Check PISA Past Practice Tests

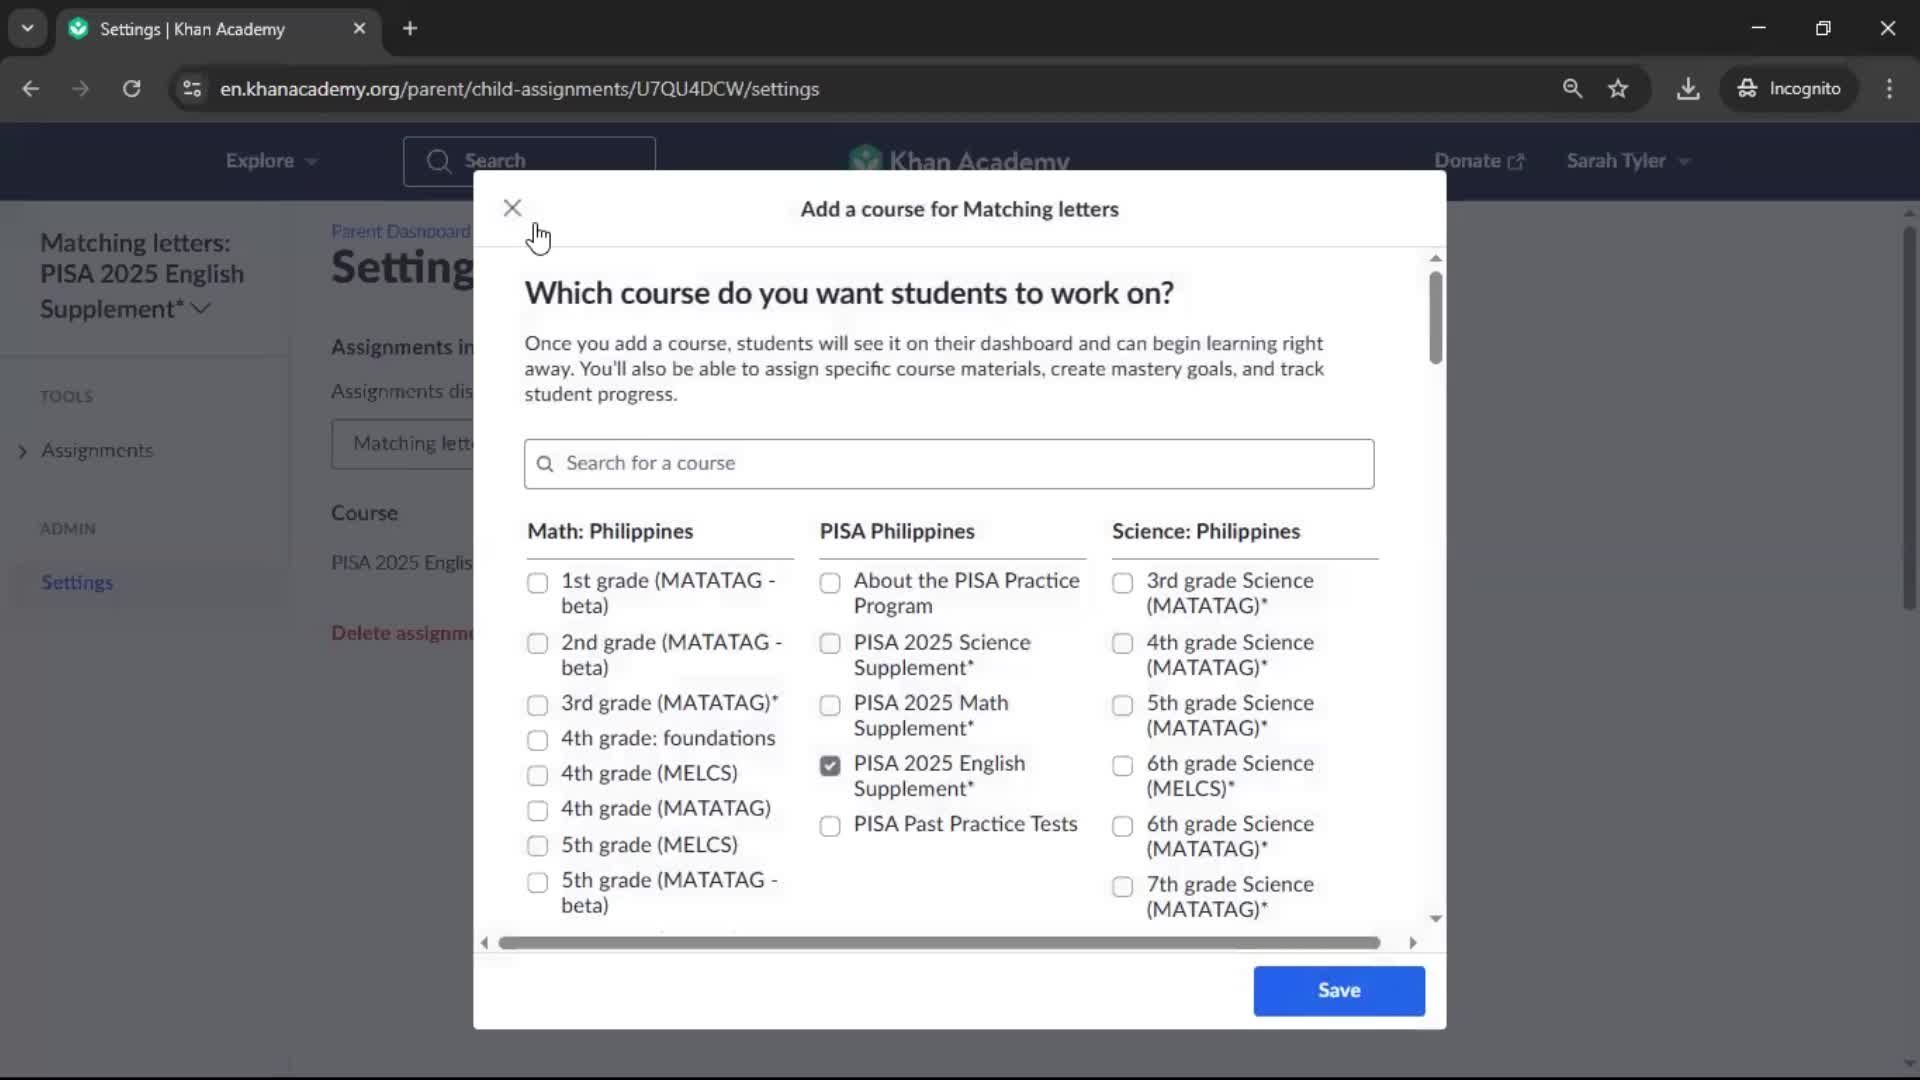[x=830, y=826]
